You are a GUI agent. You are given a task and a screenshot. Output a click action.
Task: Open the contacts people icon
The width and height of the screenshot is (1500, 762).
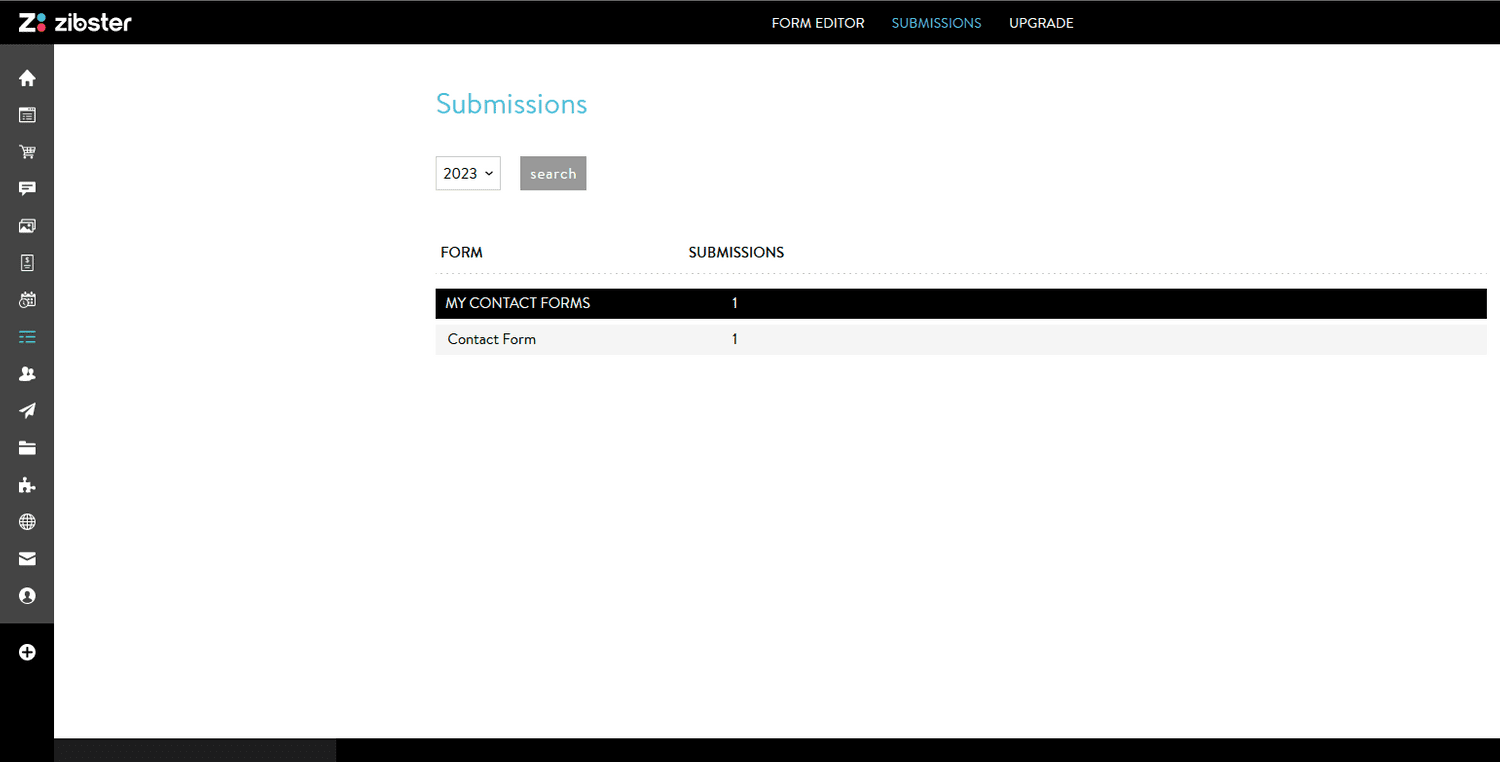coord(27,373)
